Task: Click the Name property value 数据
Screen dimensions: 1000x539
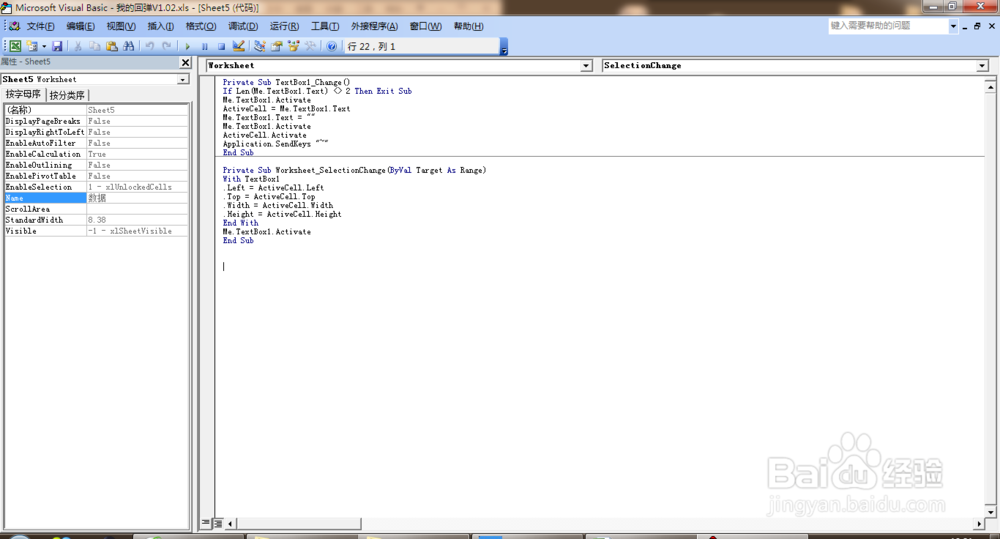Action: (137, 198)
